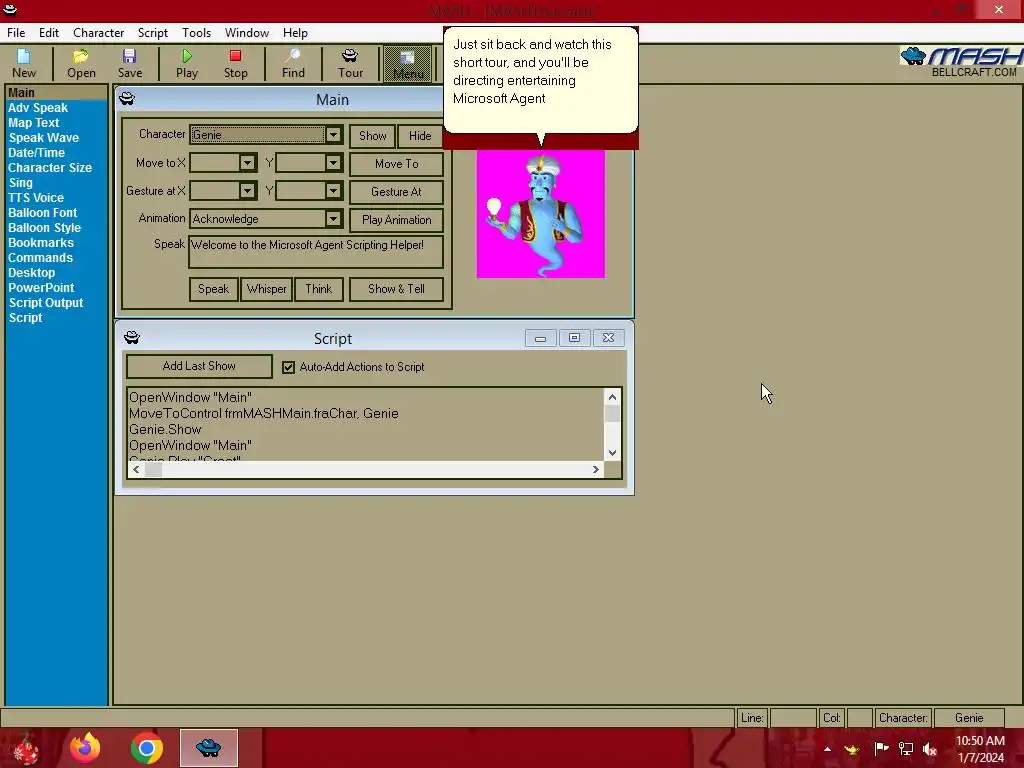Select Character Size in the sidebar
This screenshot has height=768, width=1024.
[x=50, y=168]
